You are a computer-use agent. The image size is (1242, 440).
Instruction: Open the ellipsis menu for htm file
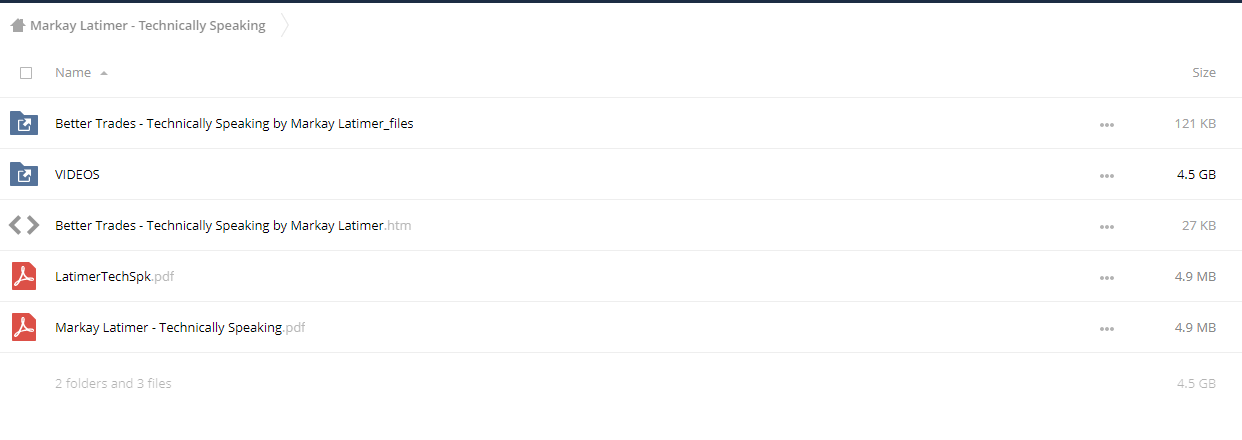coord(1106,226)
